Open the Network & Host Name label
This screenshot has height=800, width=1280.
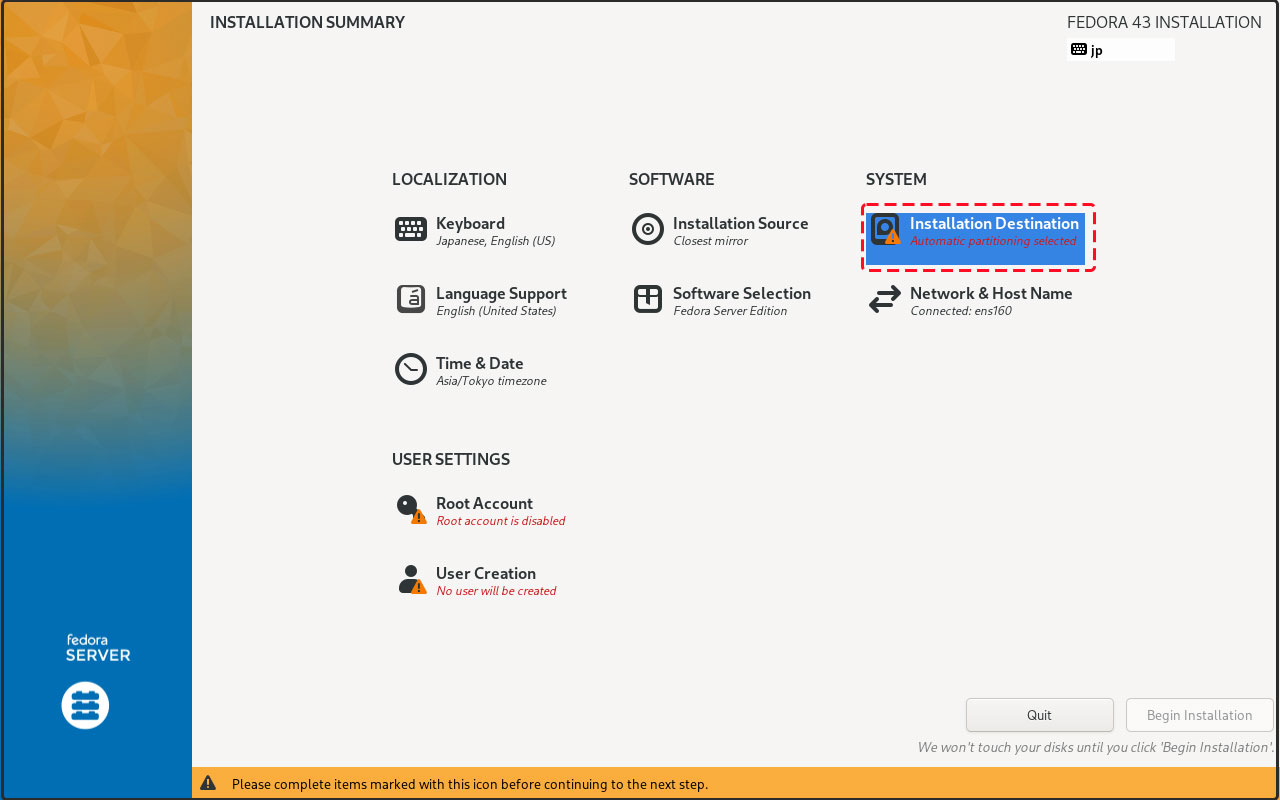[x=991, y=294]
